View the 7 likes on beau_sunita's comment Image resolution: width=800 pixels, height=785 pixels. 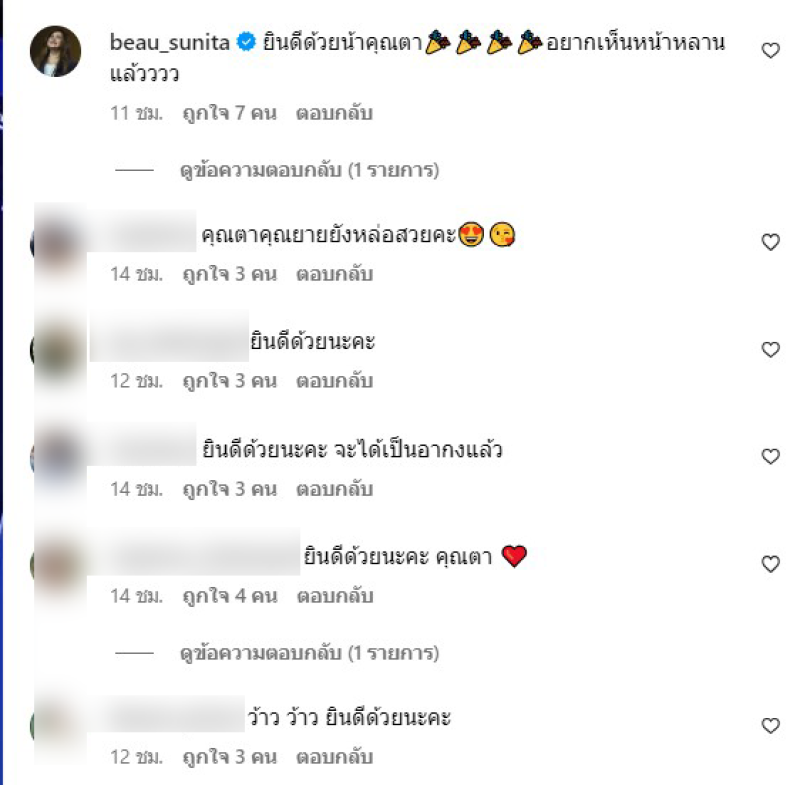point(230,113)
